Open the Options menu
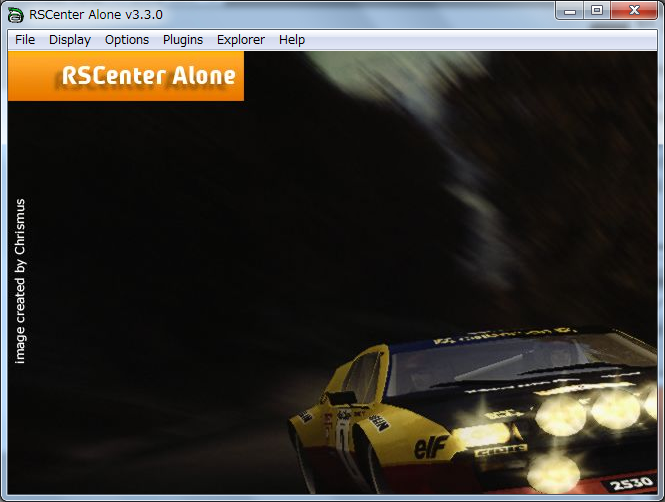Image resolution: width=665 pixels, height=502 pixels. pos(127,40)
